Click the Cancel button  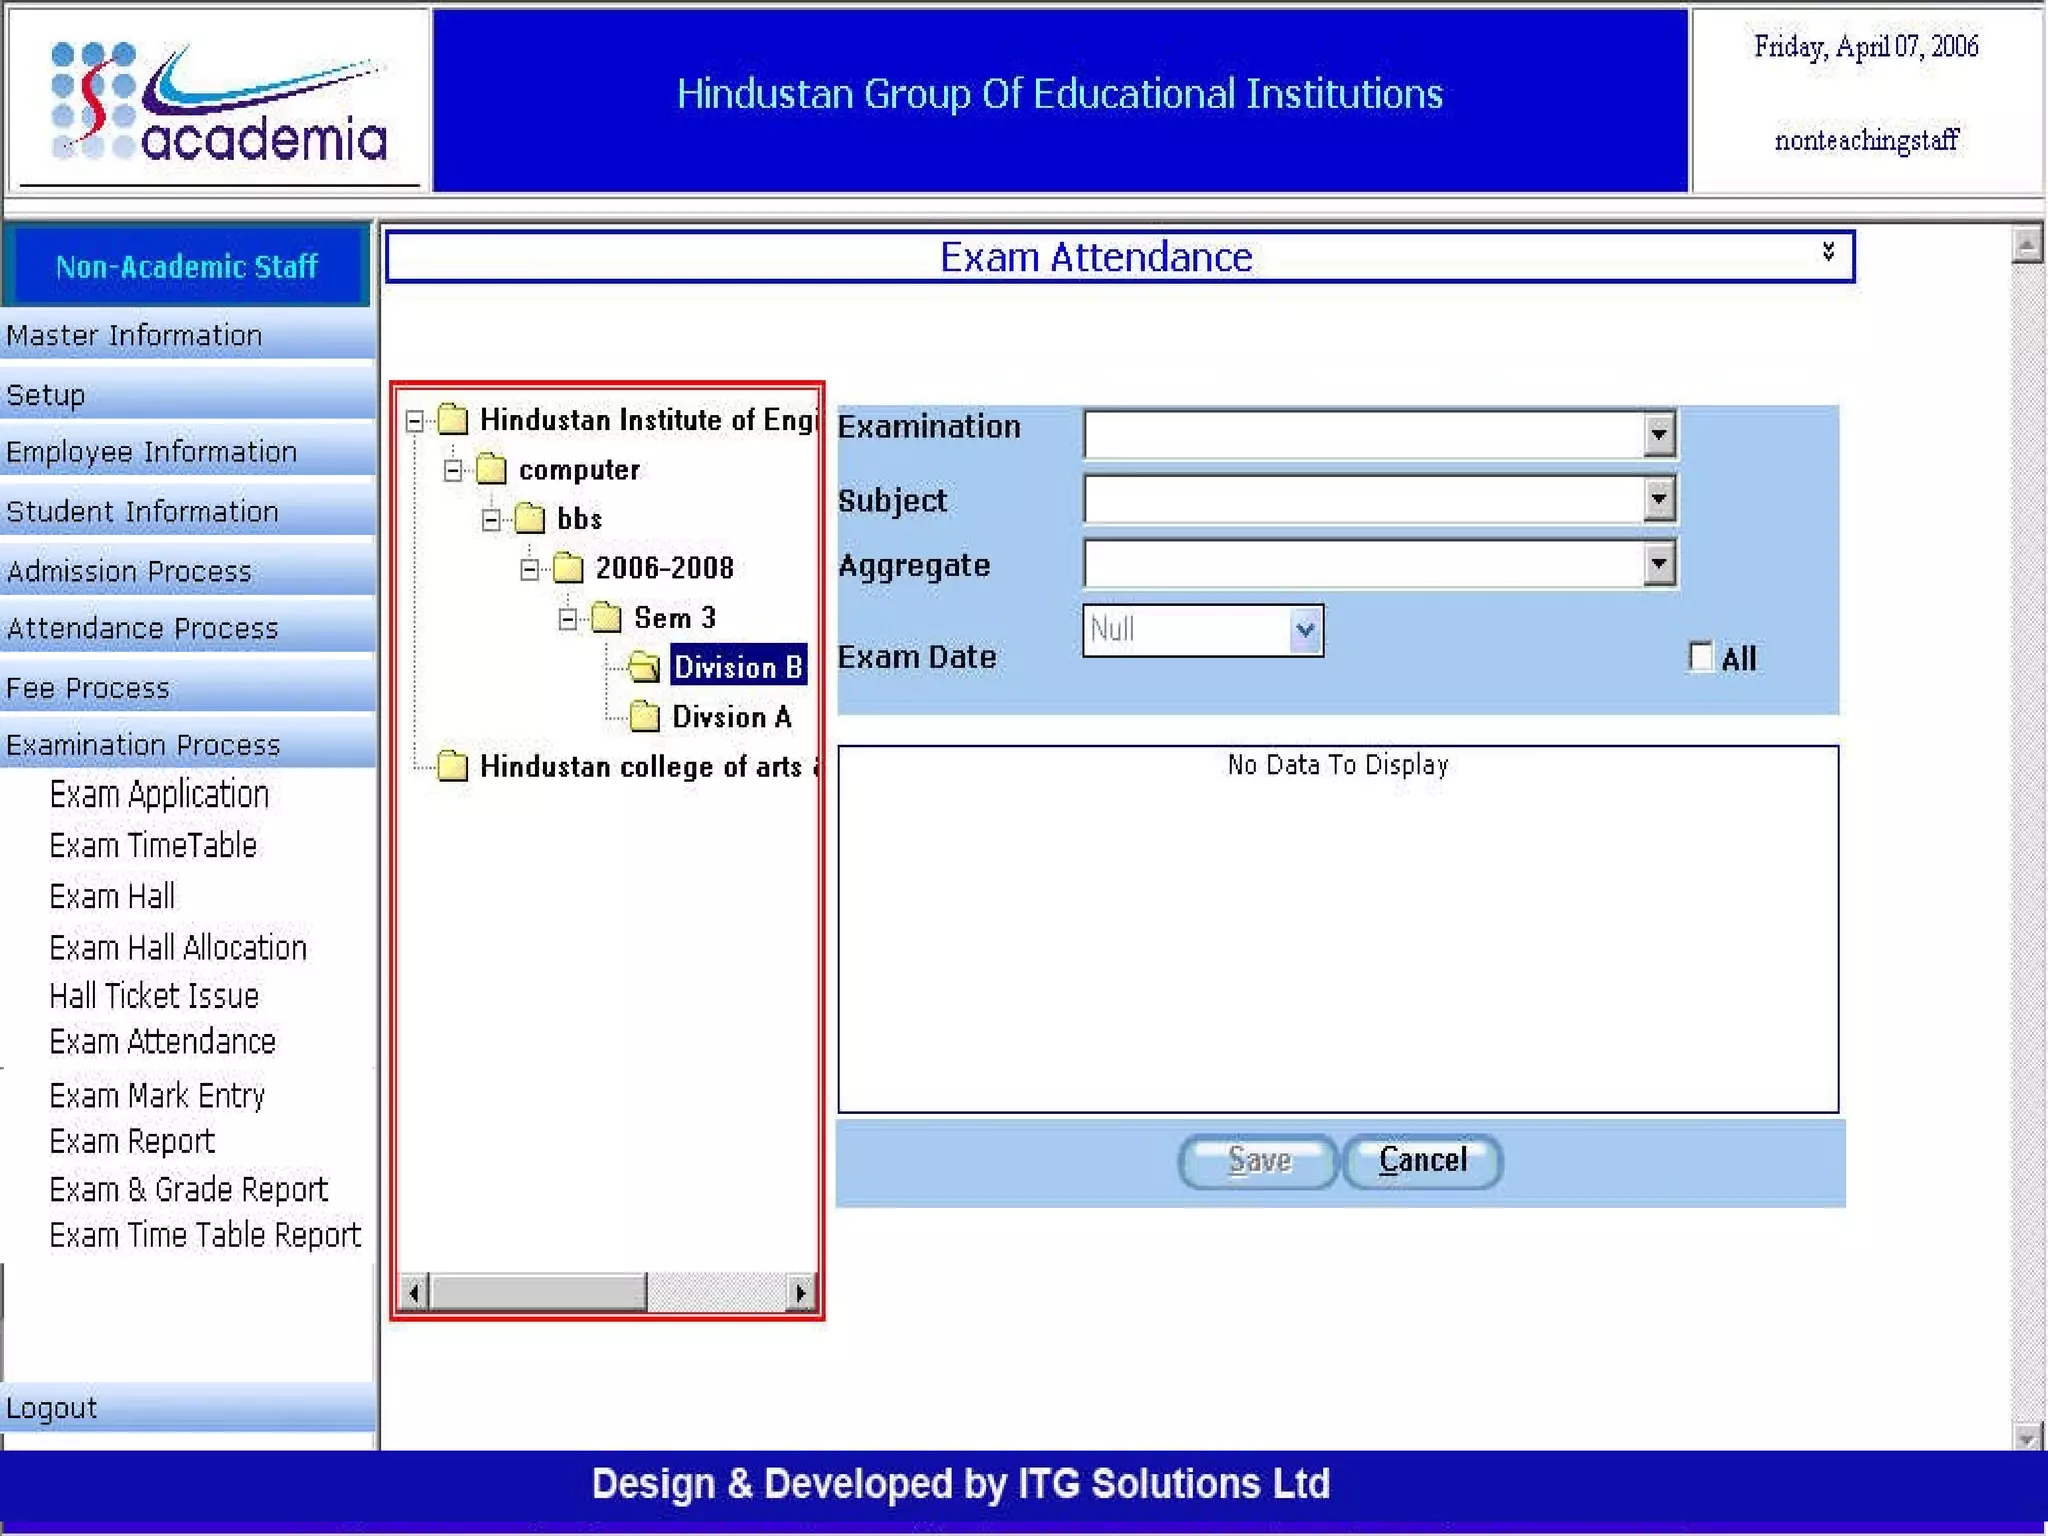click(x=1422, y=1160)
